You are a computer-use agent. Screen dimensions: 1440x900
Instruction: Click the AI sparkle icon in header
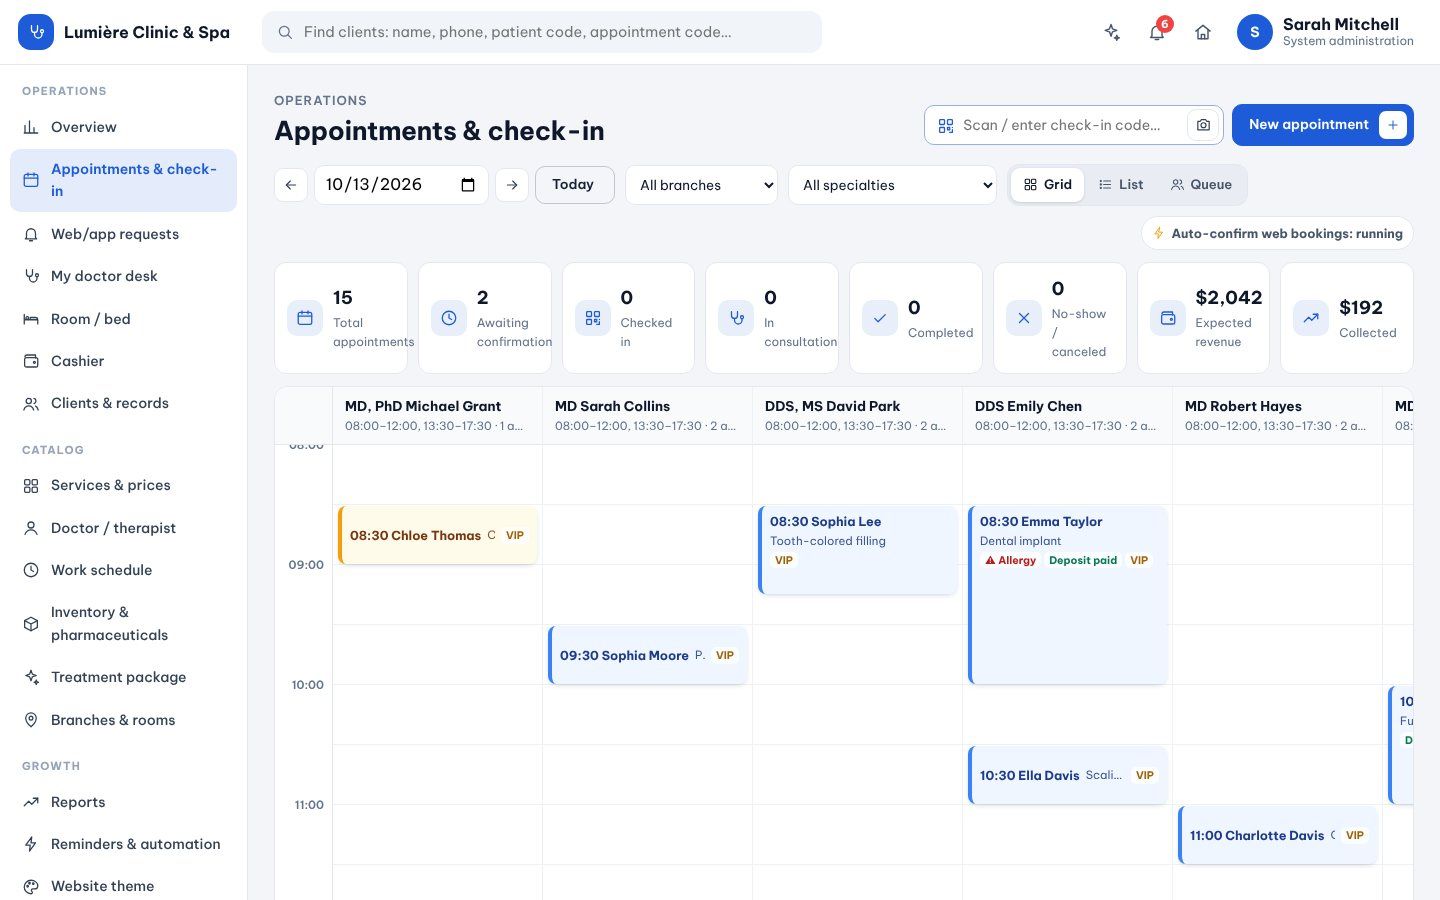[x=1111, y=32]
